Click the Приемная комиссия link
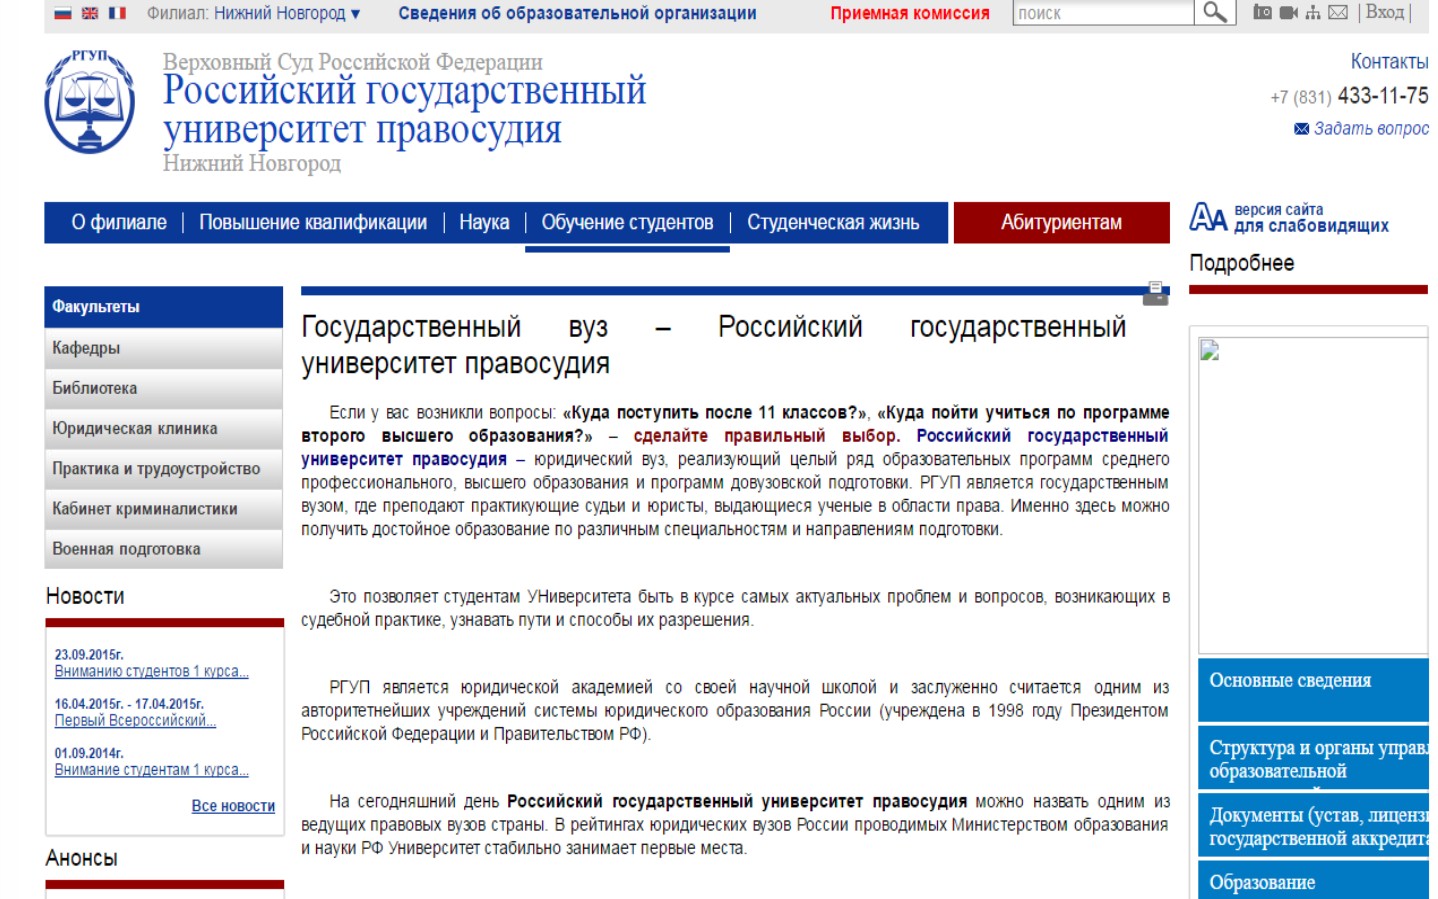 909,13
